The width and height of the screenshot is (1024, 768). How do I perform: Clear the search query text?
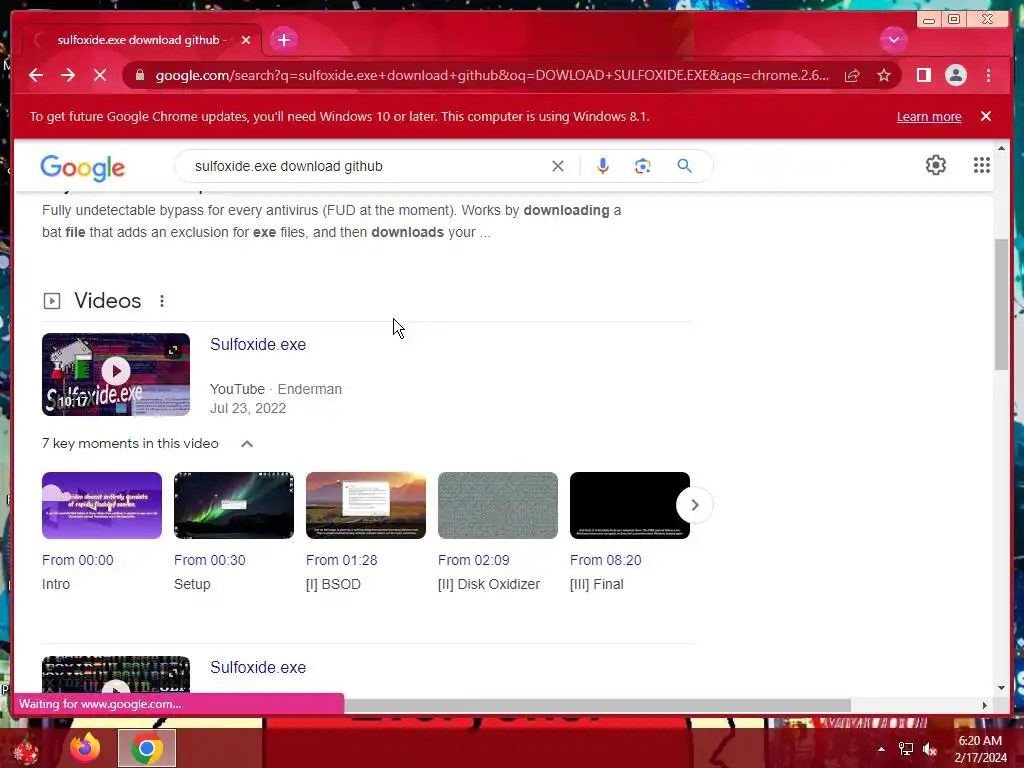click(558, 166)
